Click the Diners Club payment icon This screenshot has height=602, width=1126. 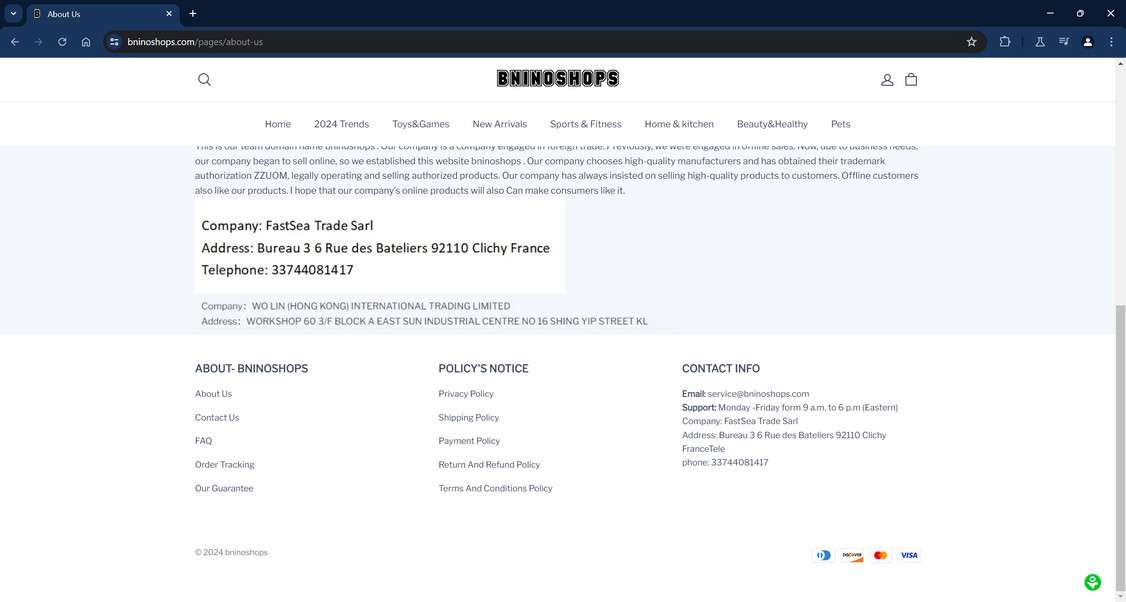(x=824, y=555)
